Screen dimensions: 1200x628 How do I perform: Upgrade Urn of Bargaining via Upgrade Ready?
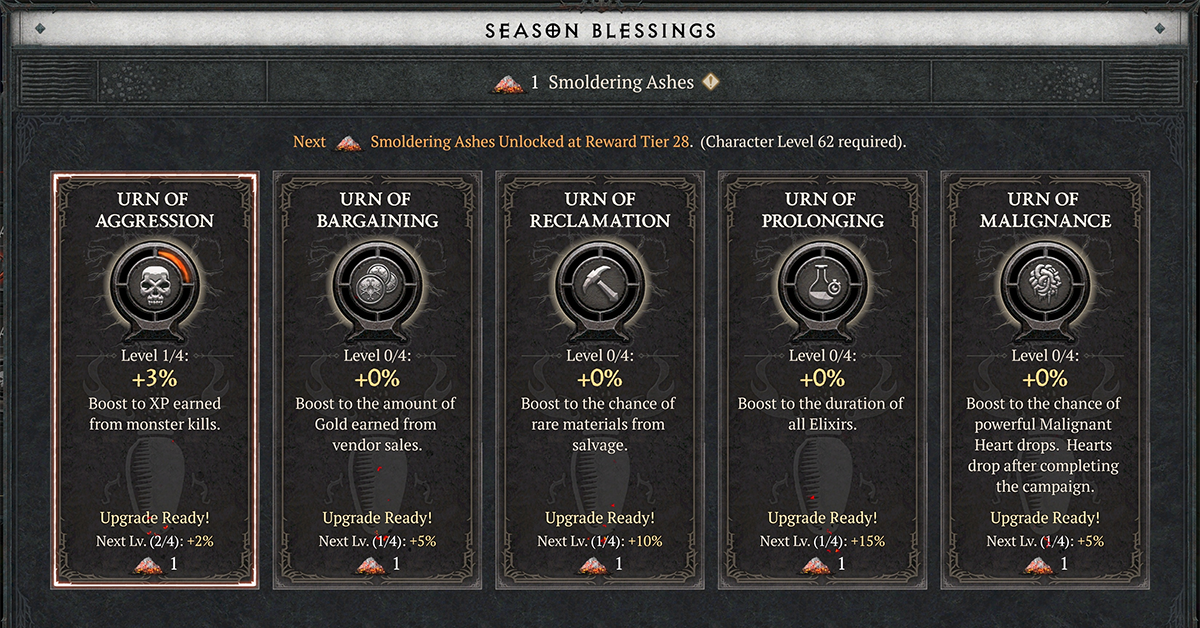click(377, 518)
